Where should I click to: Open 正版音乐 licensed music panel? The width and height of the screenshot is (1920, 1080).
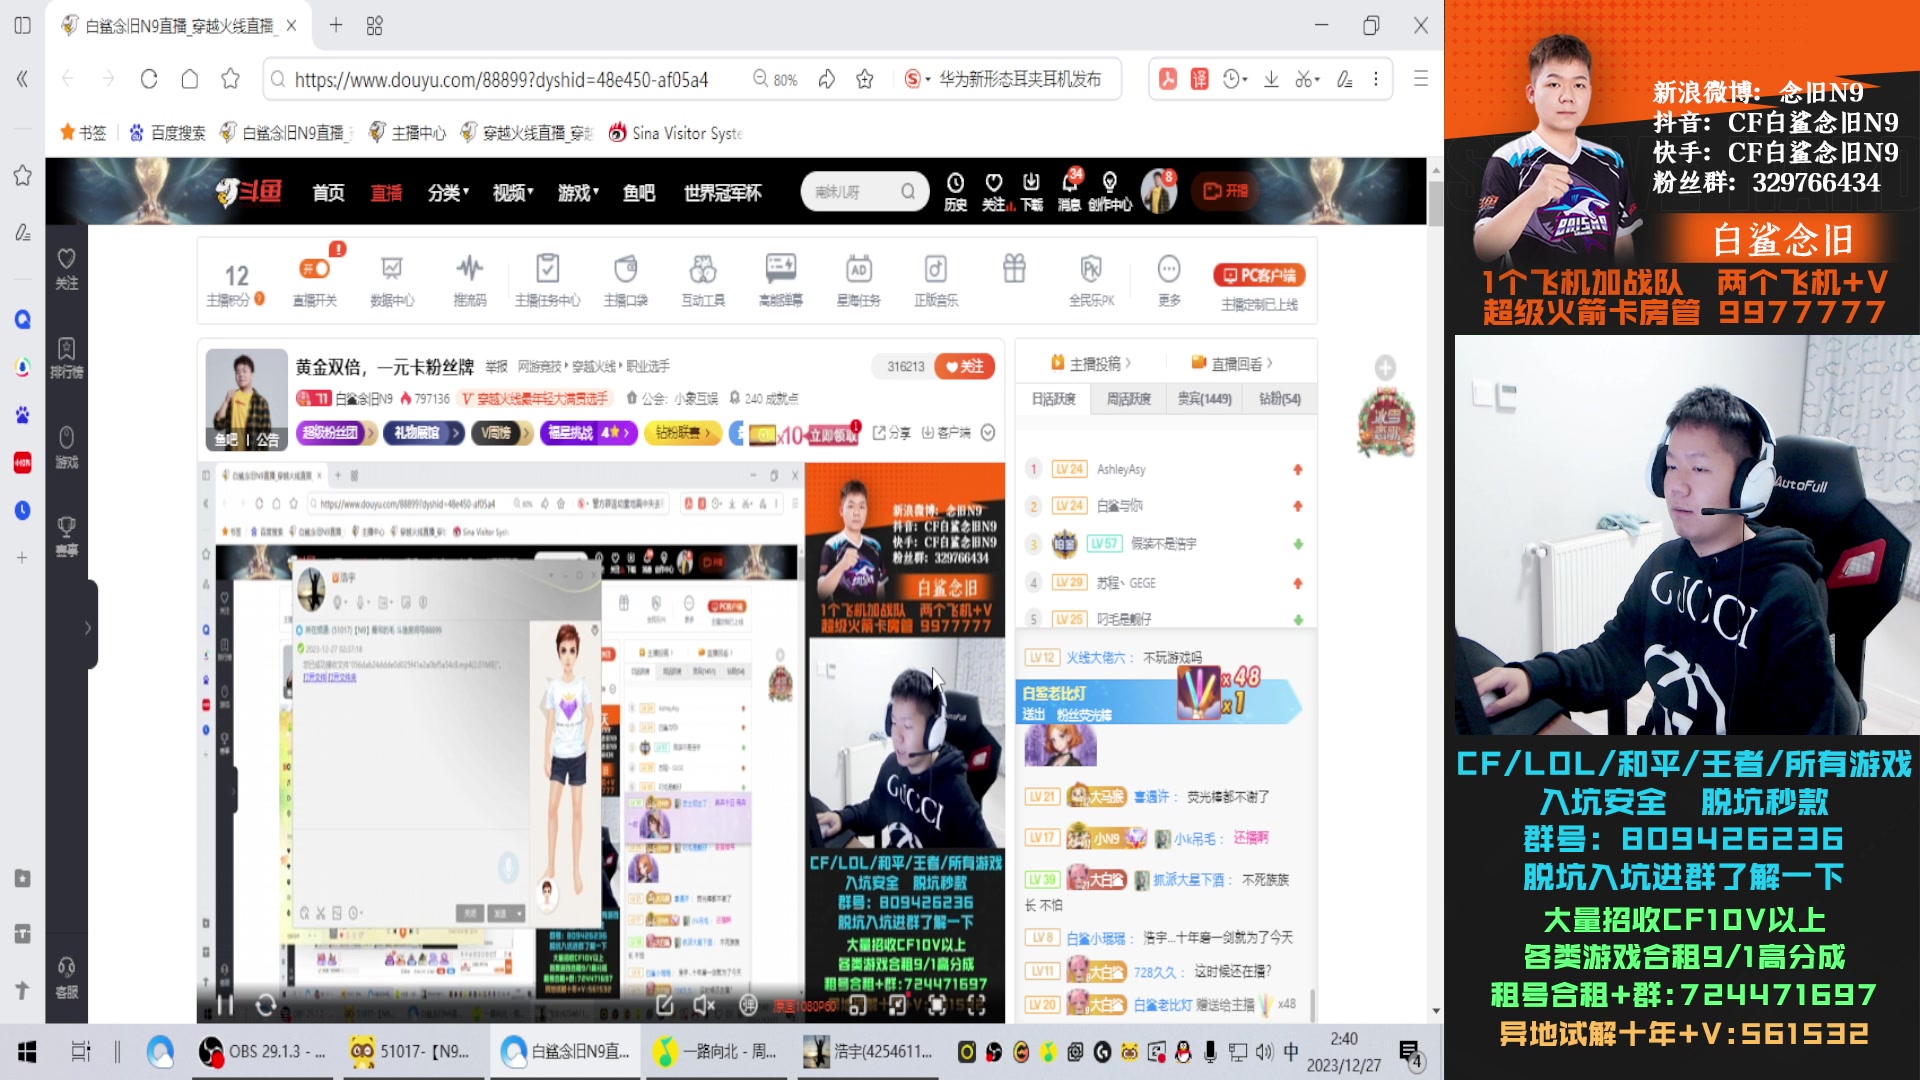(x=934, y=280)
